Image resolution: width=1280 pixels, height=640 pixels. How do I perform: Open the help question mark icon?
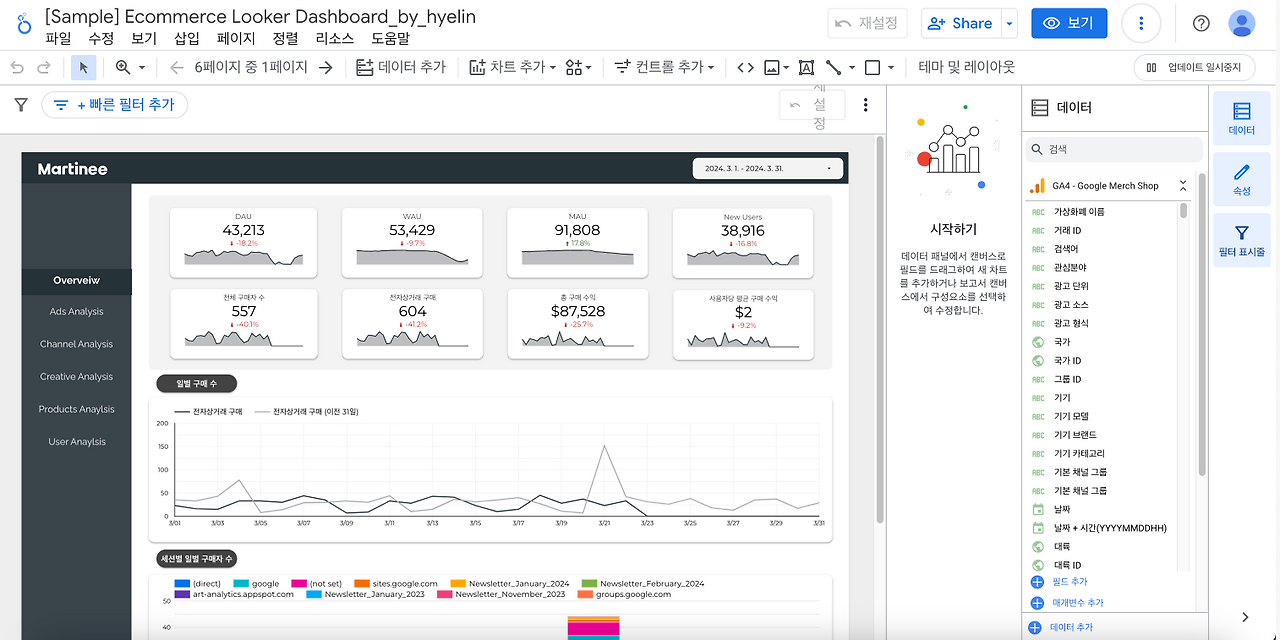(x=1201, y=23)
